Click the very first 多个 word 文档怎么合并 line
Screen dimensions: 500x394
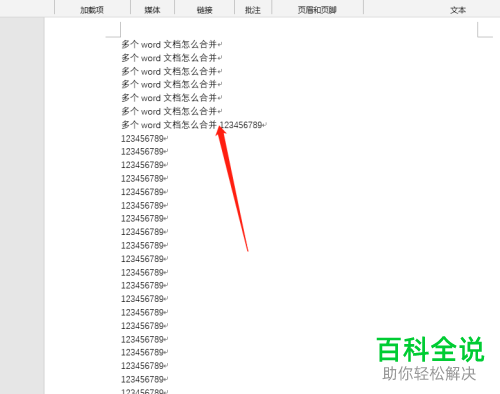click(x=171, y=44)
